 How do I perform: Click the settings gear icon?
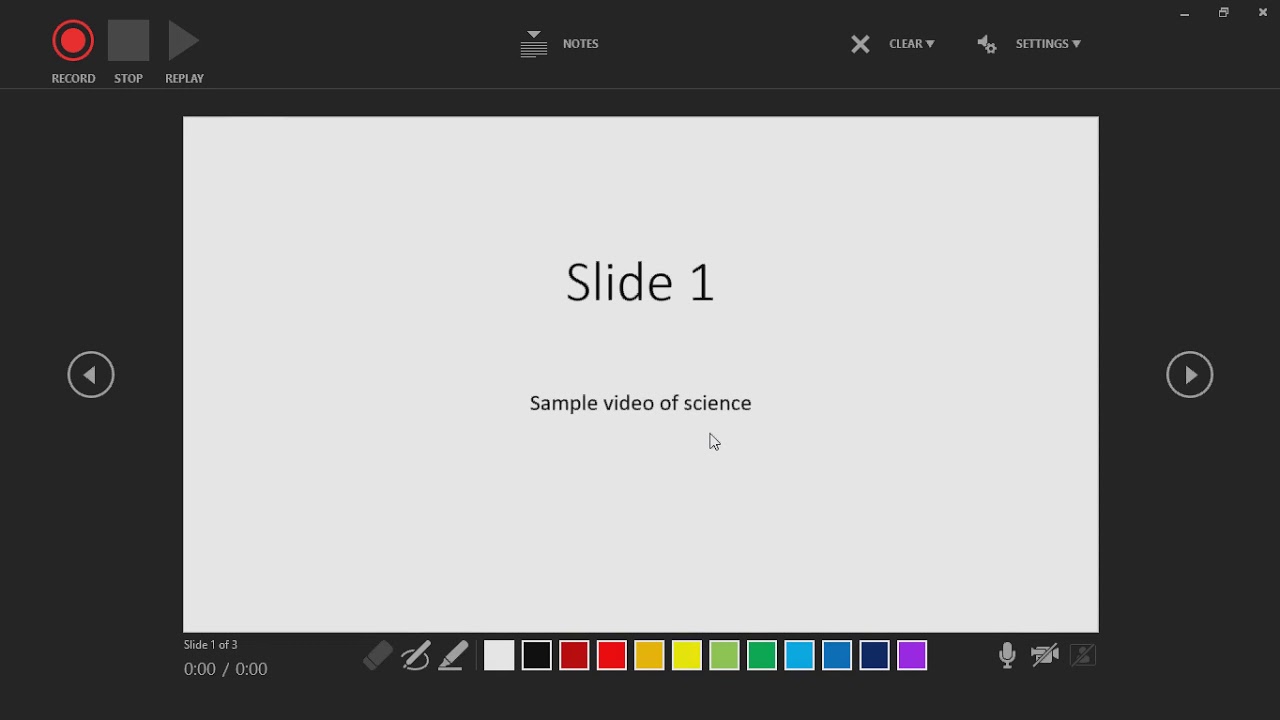coord(987,44)
